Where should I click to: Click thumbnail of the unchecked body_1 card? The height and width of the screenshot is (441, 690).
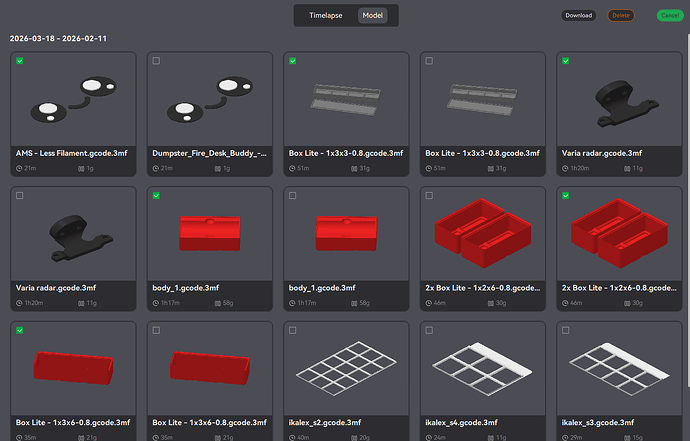click(346, 234)
